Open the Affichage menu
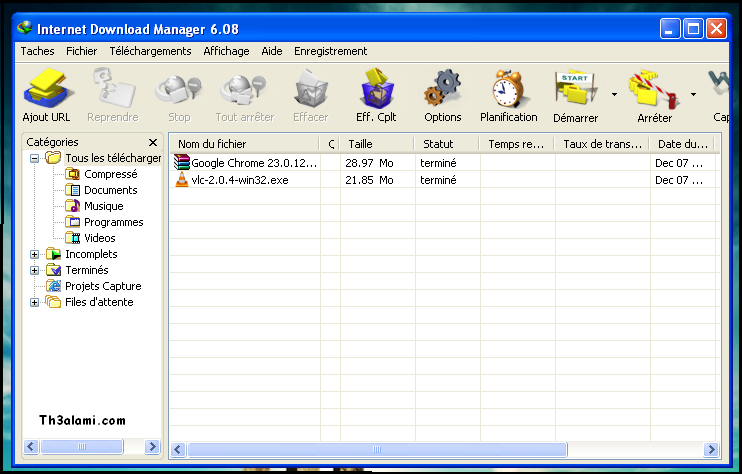This screenshot has height=474, width=742. tap(226, 51)
